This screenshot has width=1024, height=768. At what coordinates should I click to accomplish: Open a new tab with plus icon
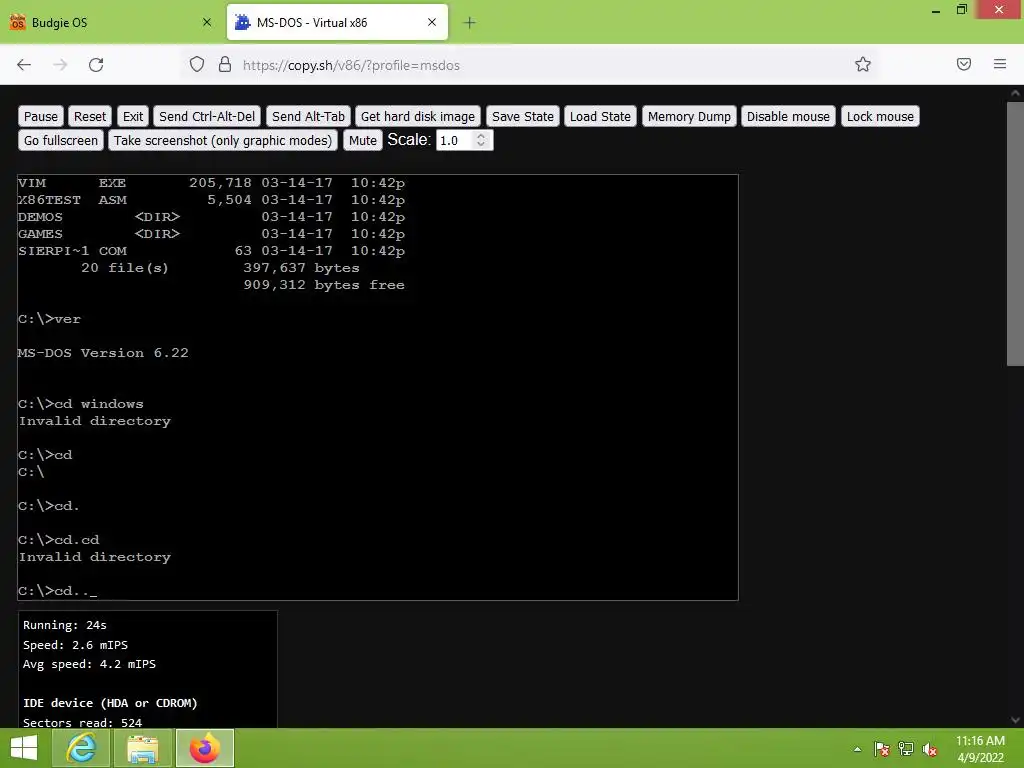pyautogui.click(x=469, y=23)
